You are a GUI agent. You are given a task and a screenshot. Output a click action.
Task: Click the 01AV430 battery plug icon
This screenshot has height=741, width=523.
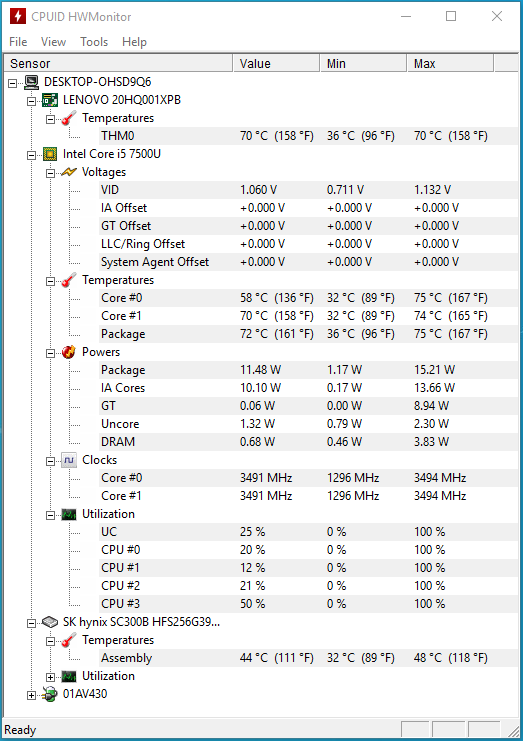[x=50, y=694]
